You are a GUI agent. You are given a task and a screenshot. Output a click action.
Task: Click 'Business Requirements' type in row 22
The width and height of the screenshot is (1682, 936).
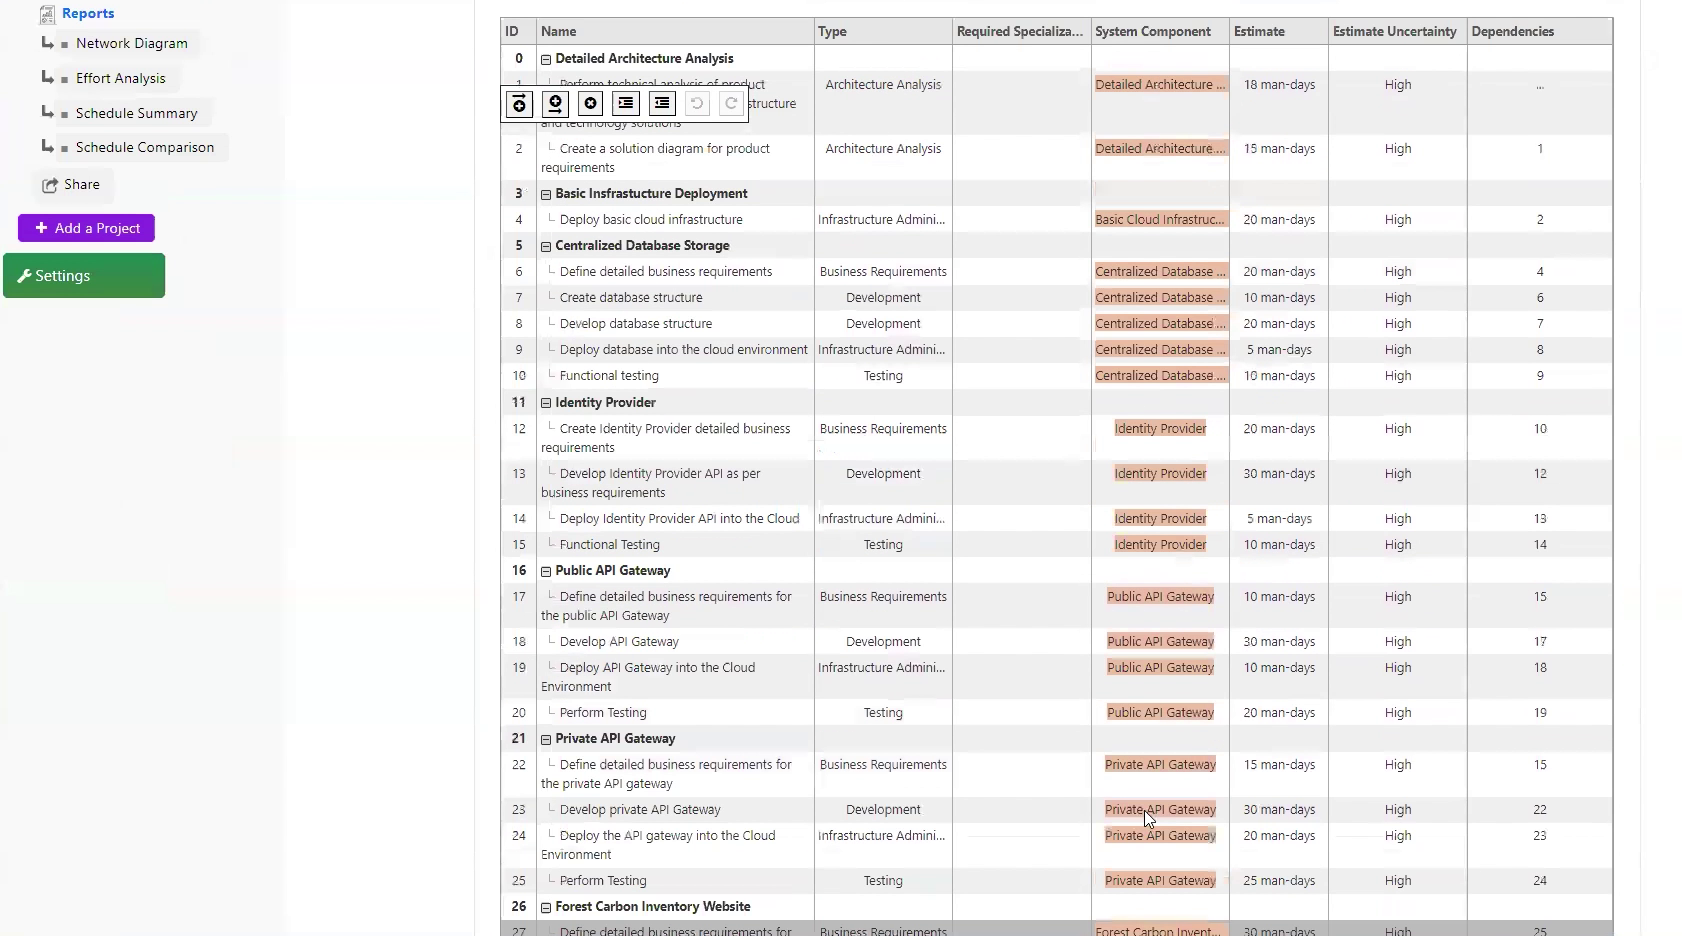click(883, 765)
